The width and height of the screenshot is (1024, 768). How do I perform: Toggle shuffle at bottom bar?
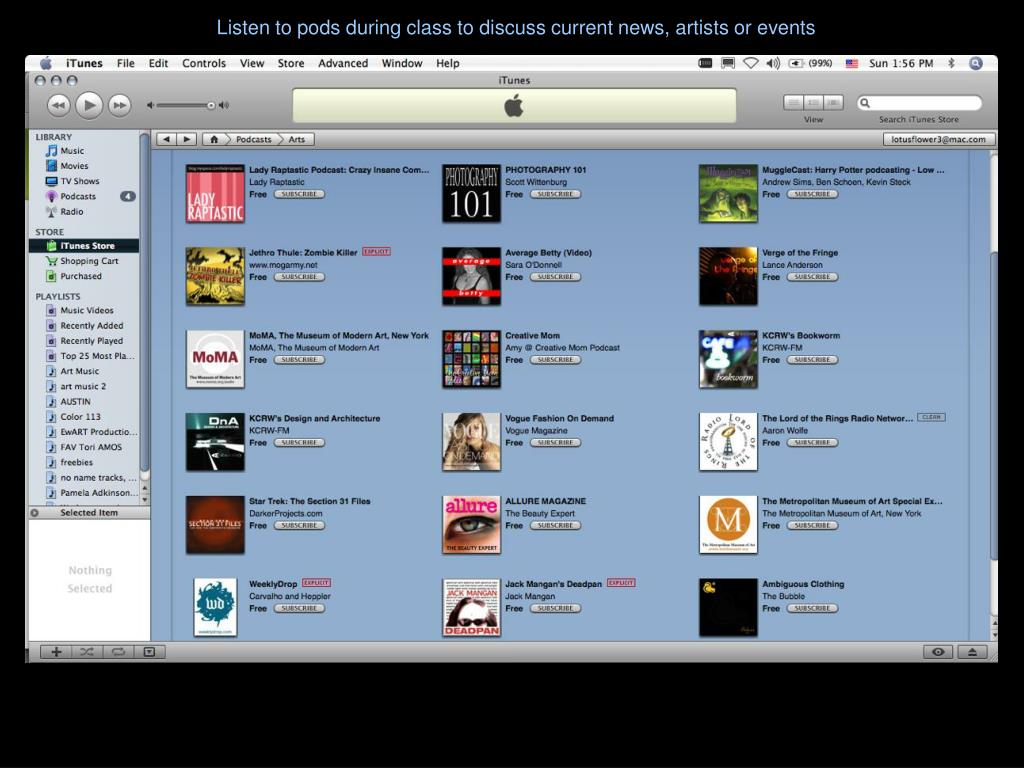(x=86, y=652)
